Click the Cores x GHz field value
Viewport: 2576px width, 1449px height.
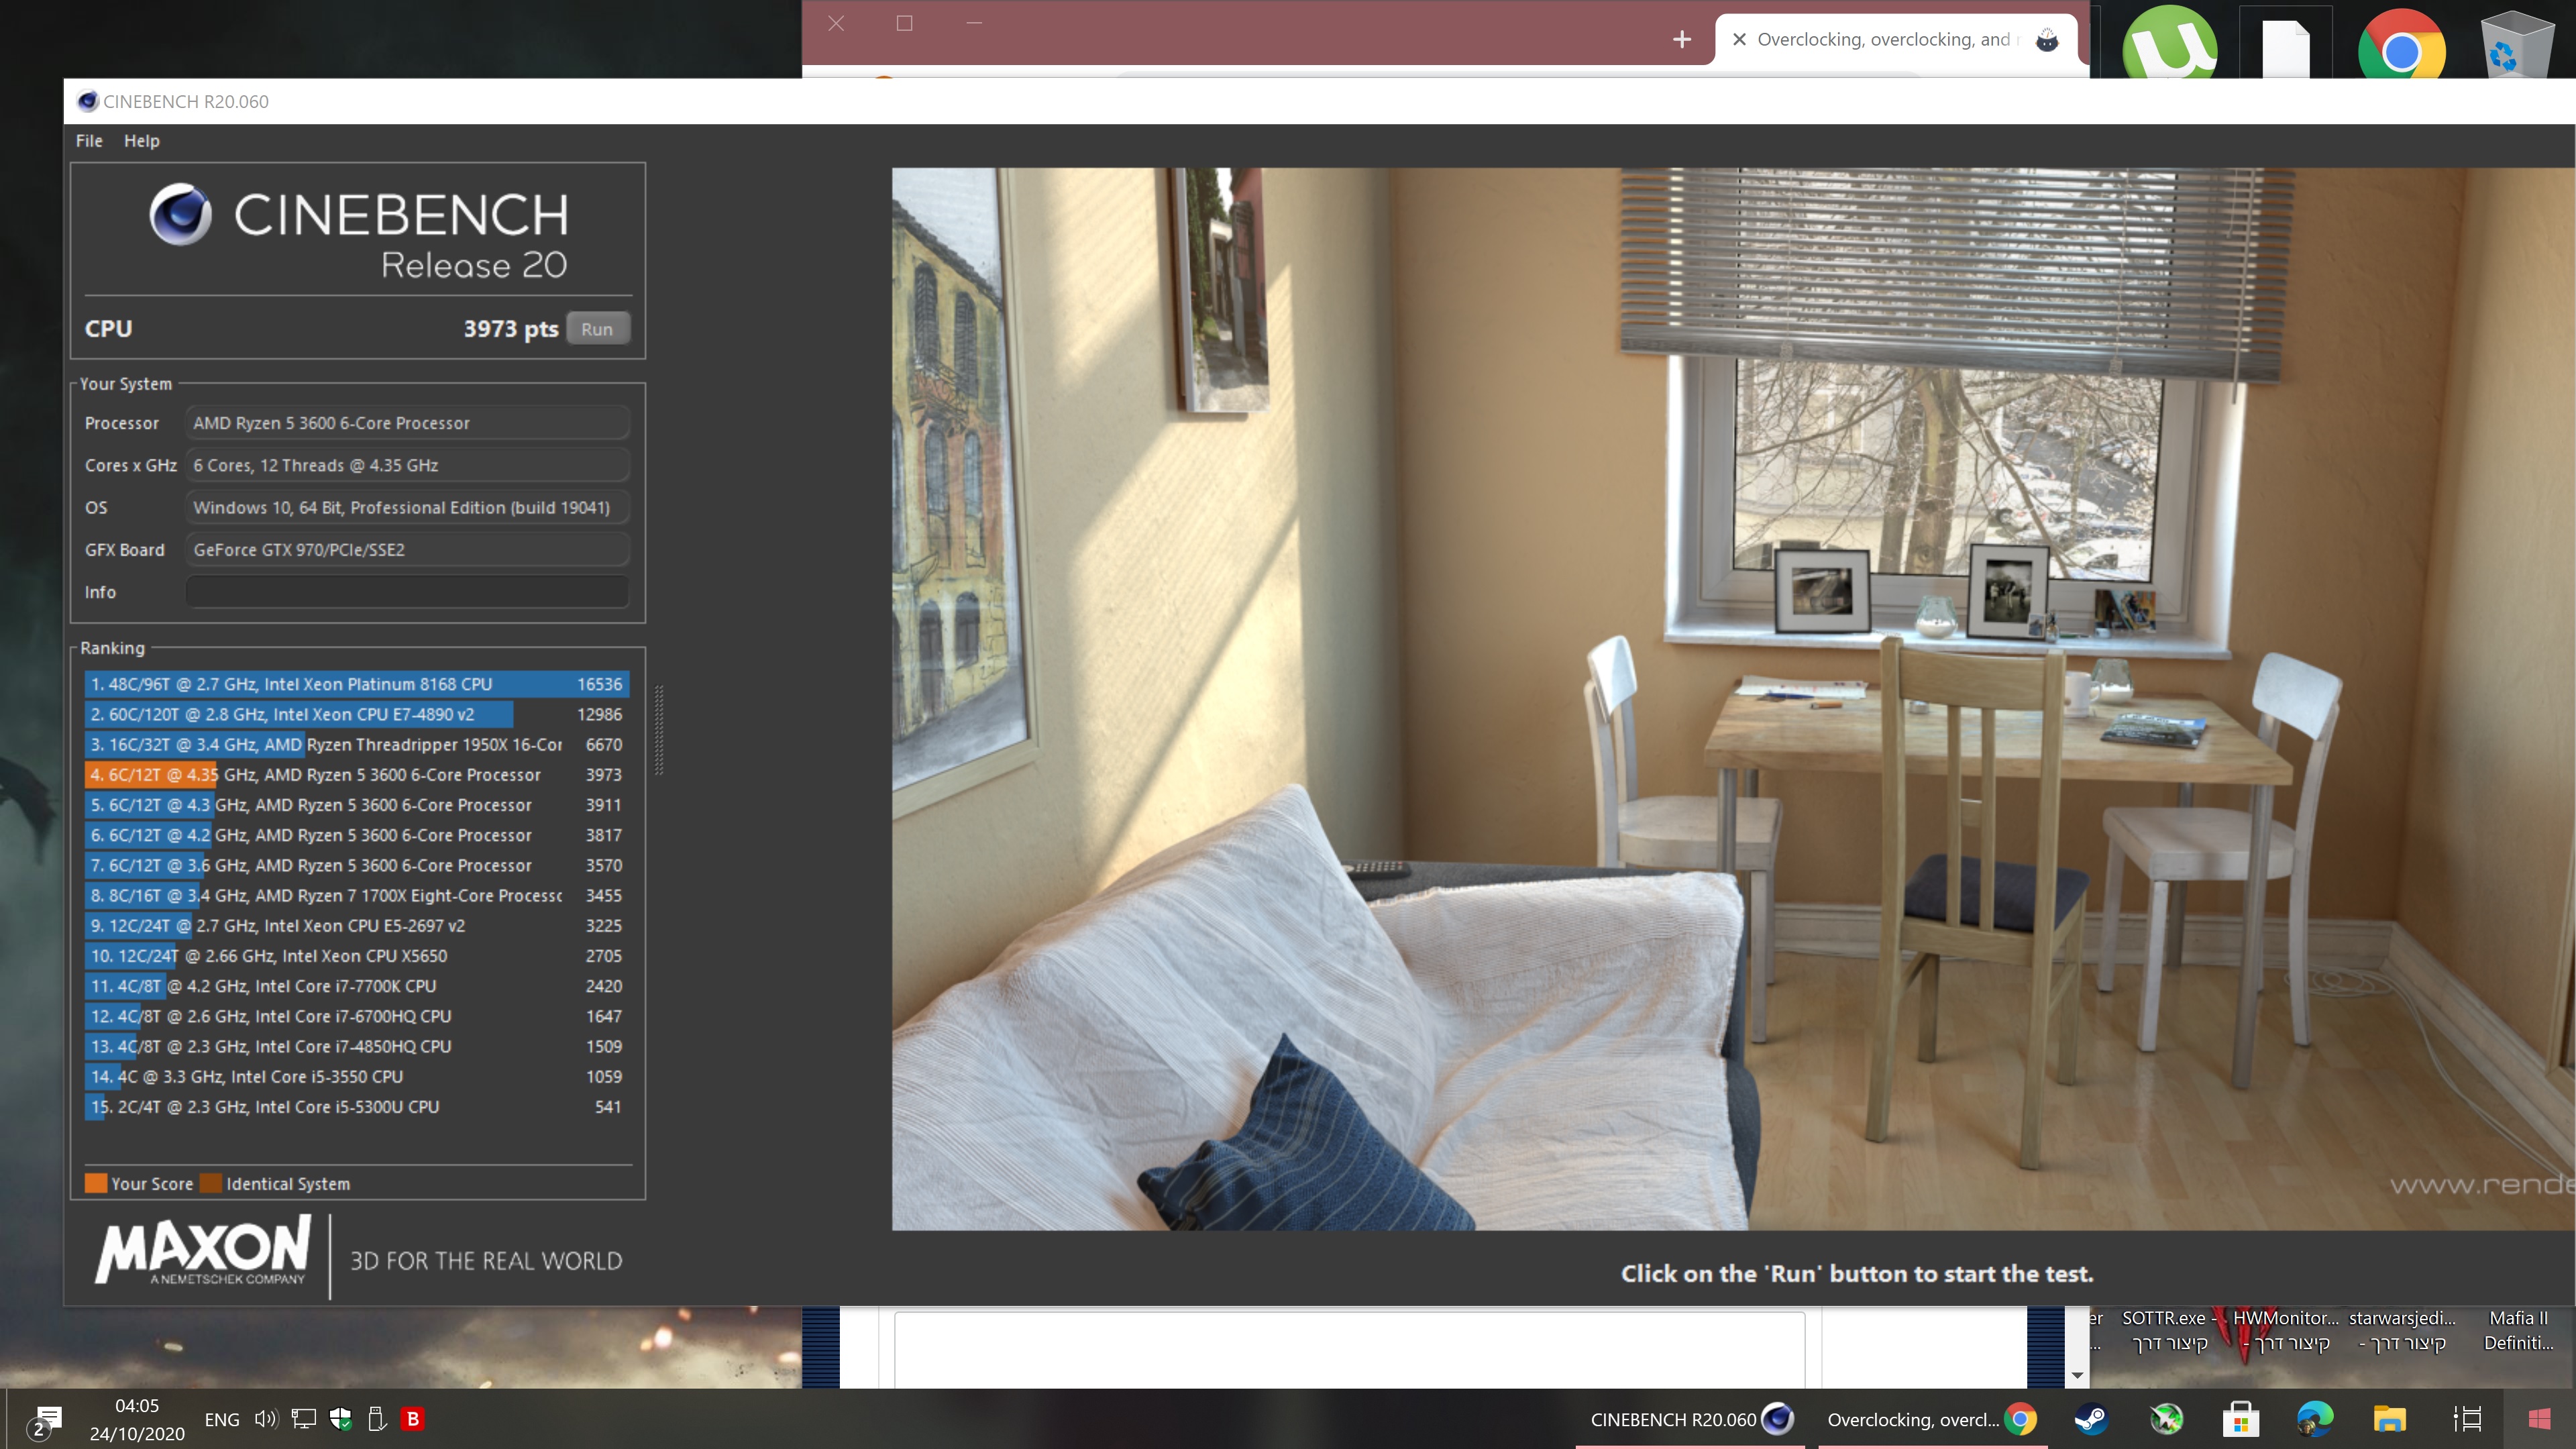pyautogui.click(x=407, y=465)
